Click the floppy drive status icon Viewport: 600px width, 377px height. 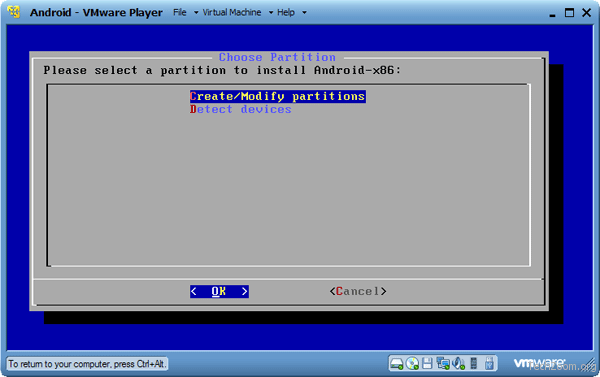427,363
